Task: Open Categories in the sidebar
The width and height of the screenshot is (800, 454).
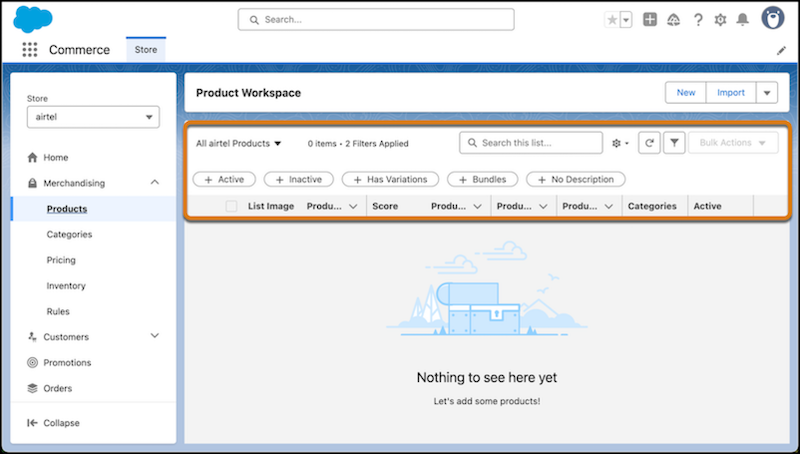Action: click(x=69, y=234)
